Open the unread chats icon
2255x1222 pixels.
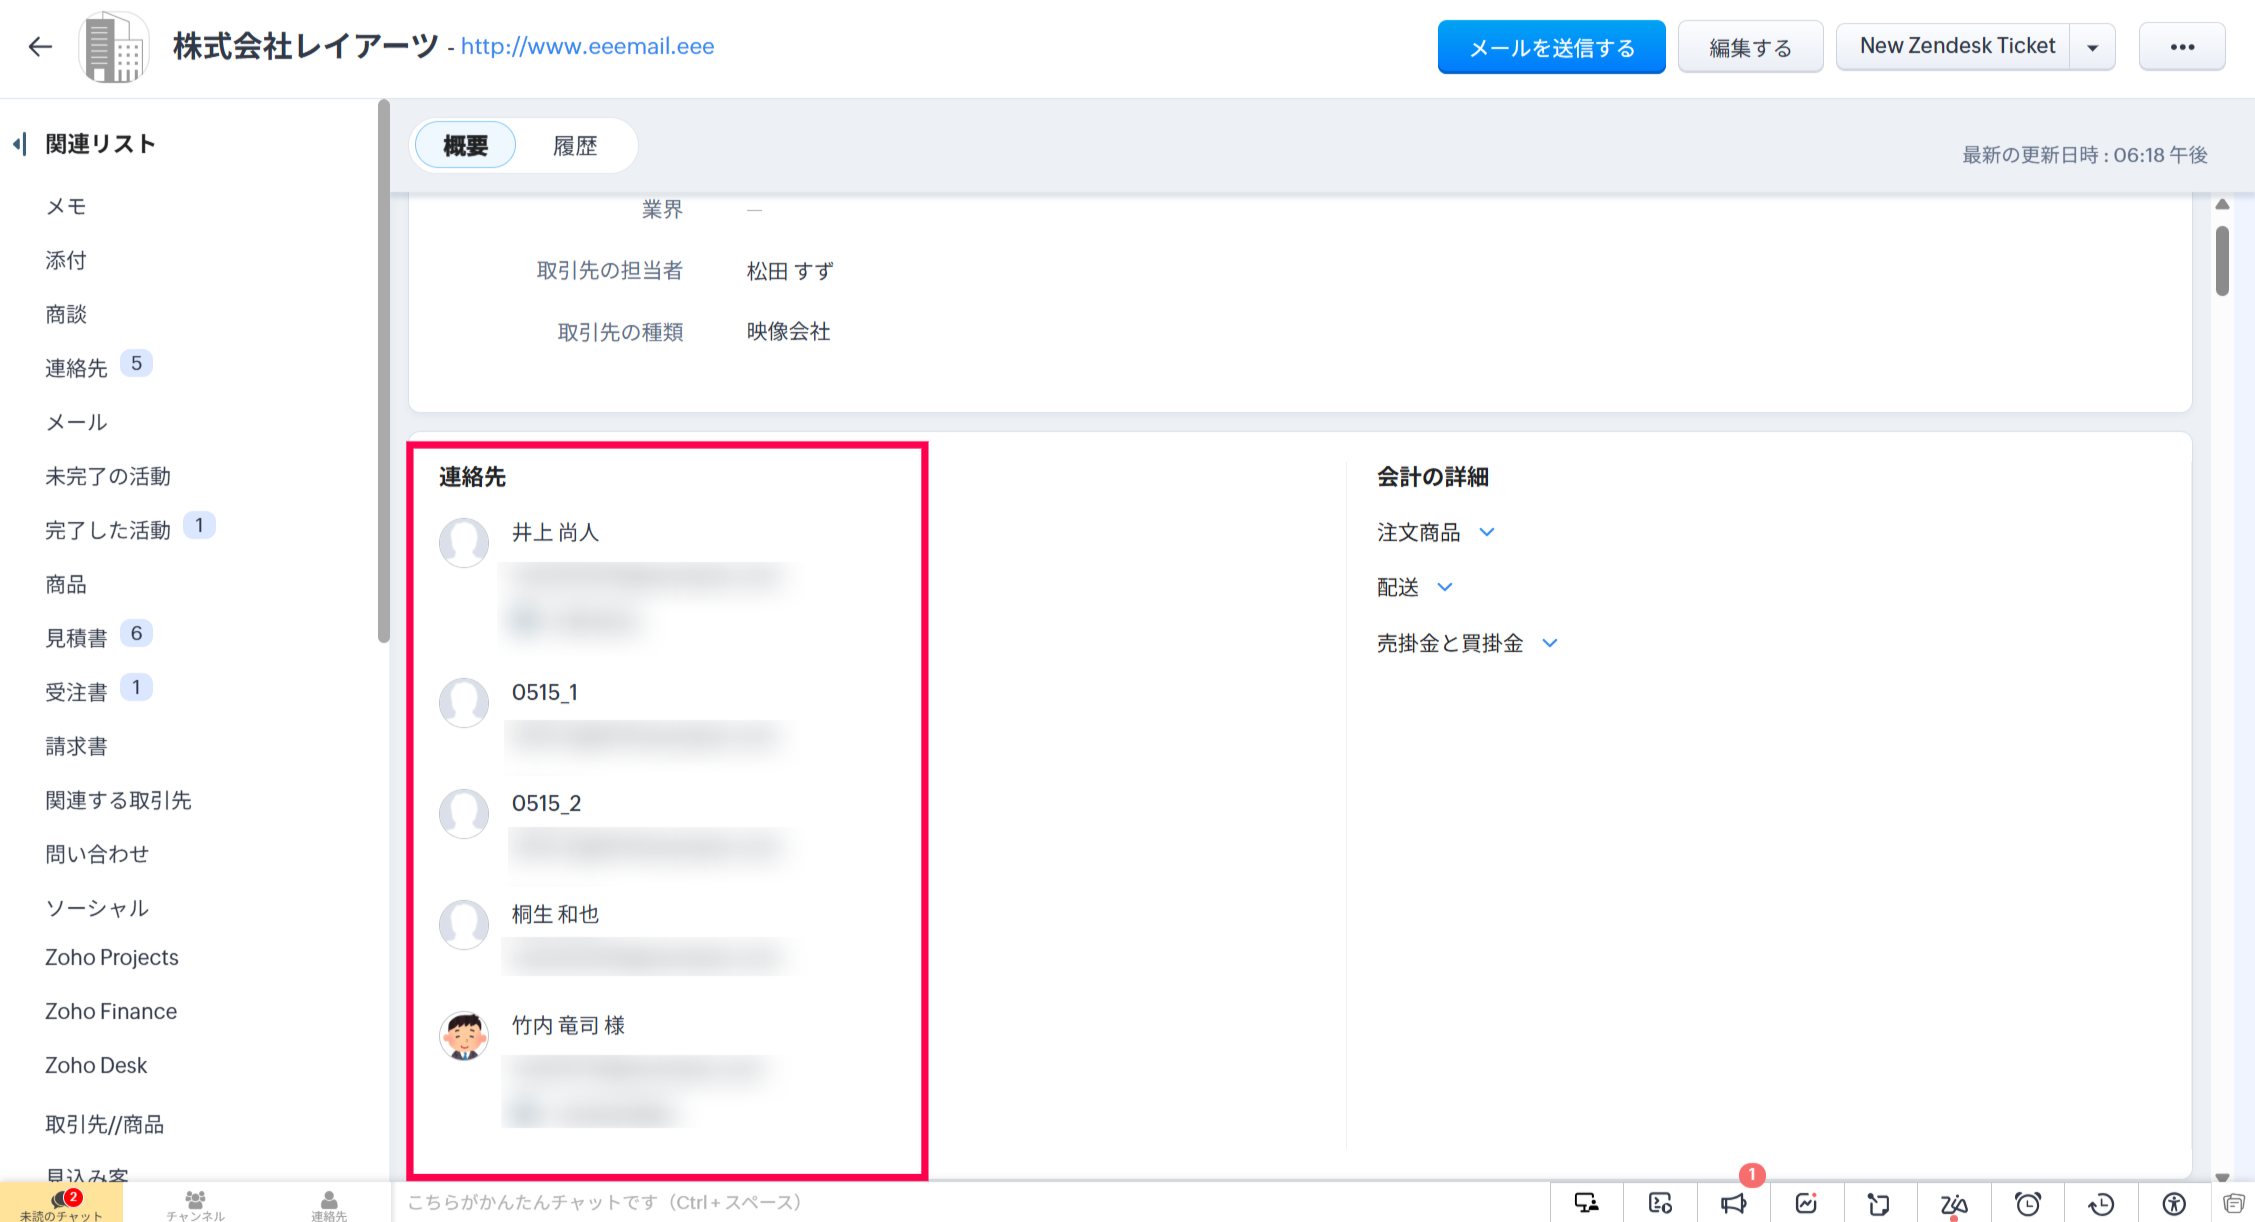click(62, 1203)
